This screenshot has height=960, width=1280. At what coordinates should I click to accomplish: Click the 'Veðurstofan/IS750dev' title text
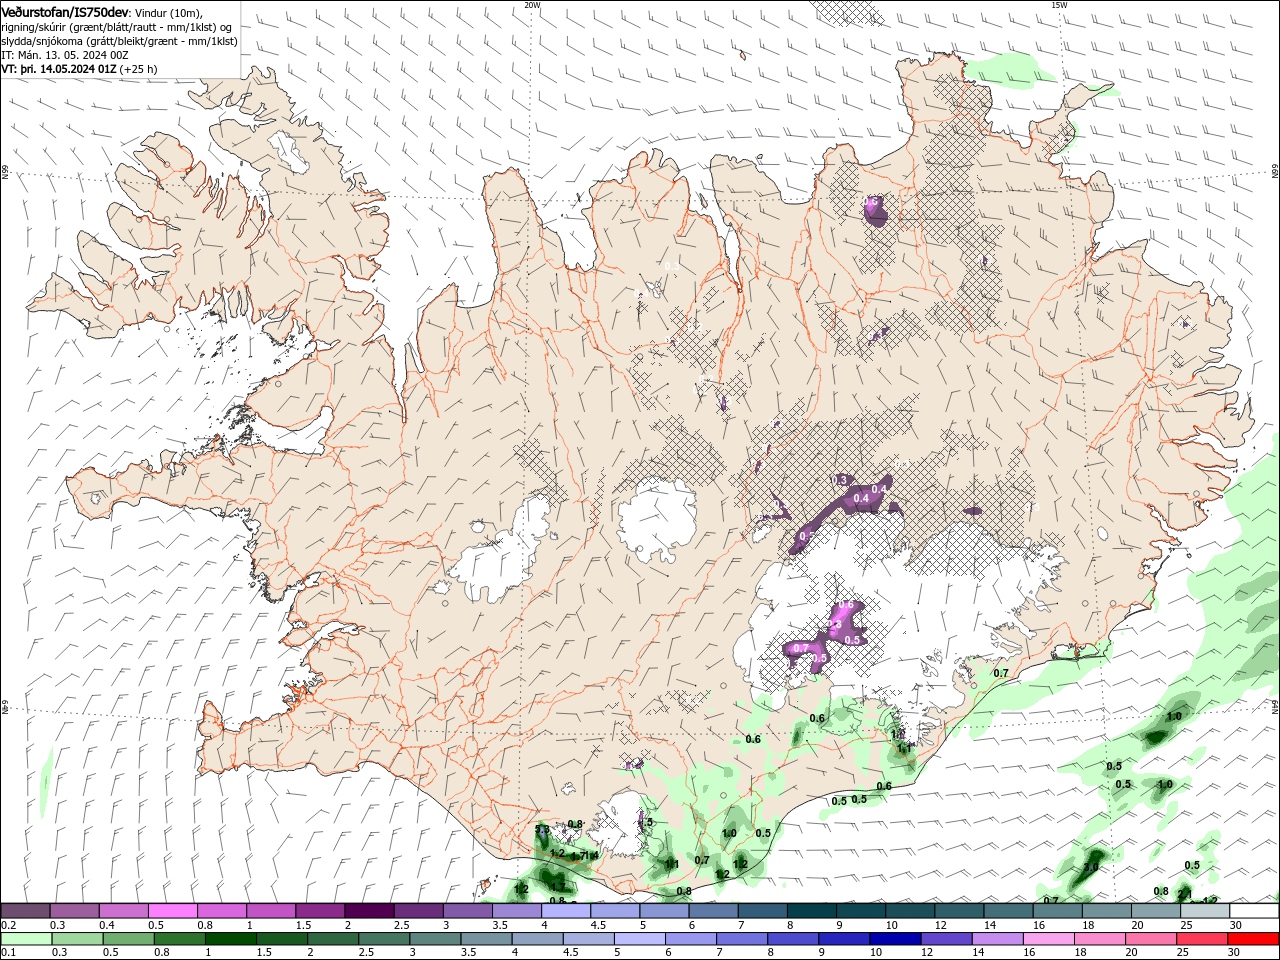coord(64,12)
